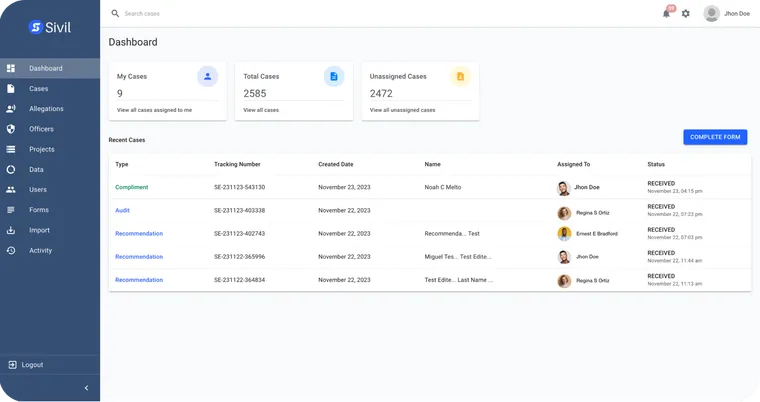Click the name Noah C Melto
This screenshot has width=760, height=402.
(443, 187)
